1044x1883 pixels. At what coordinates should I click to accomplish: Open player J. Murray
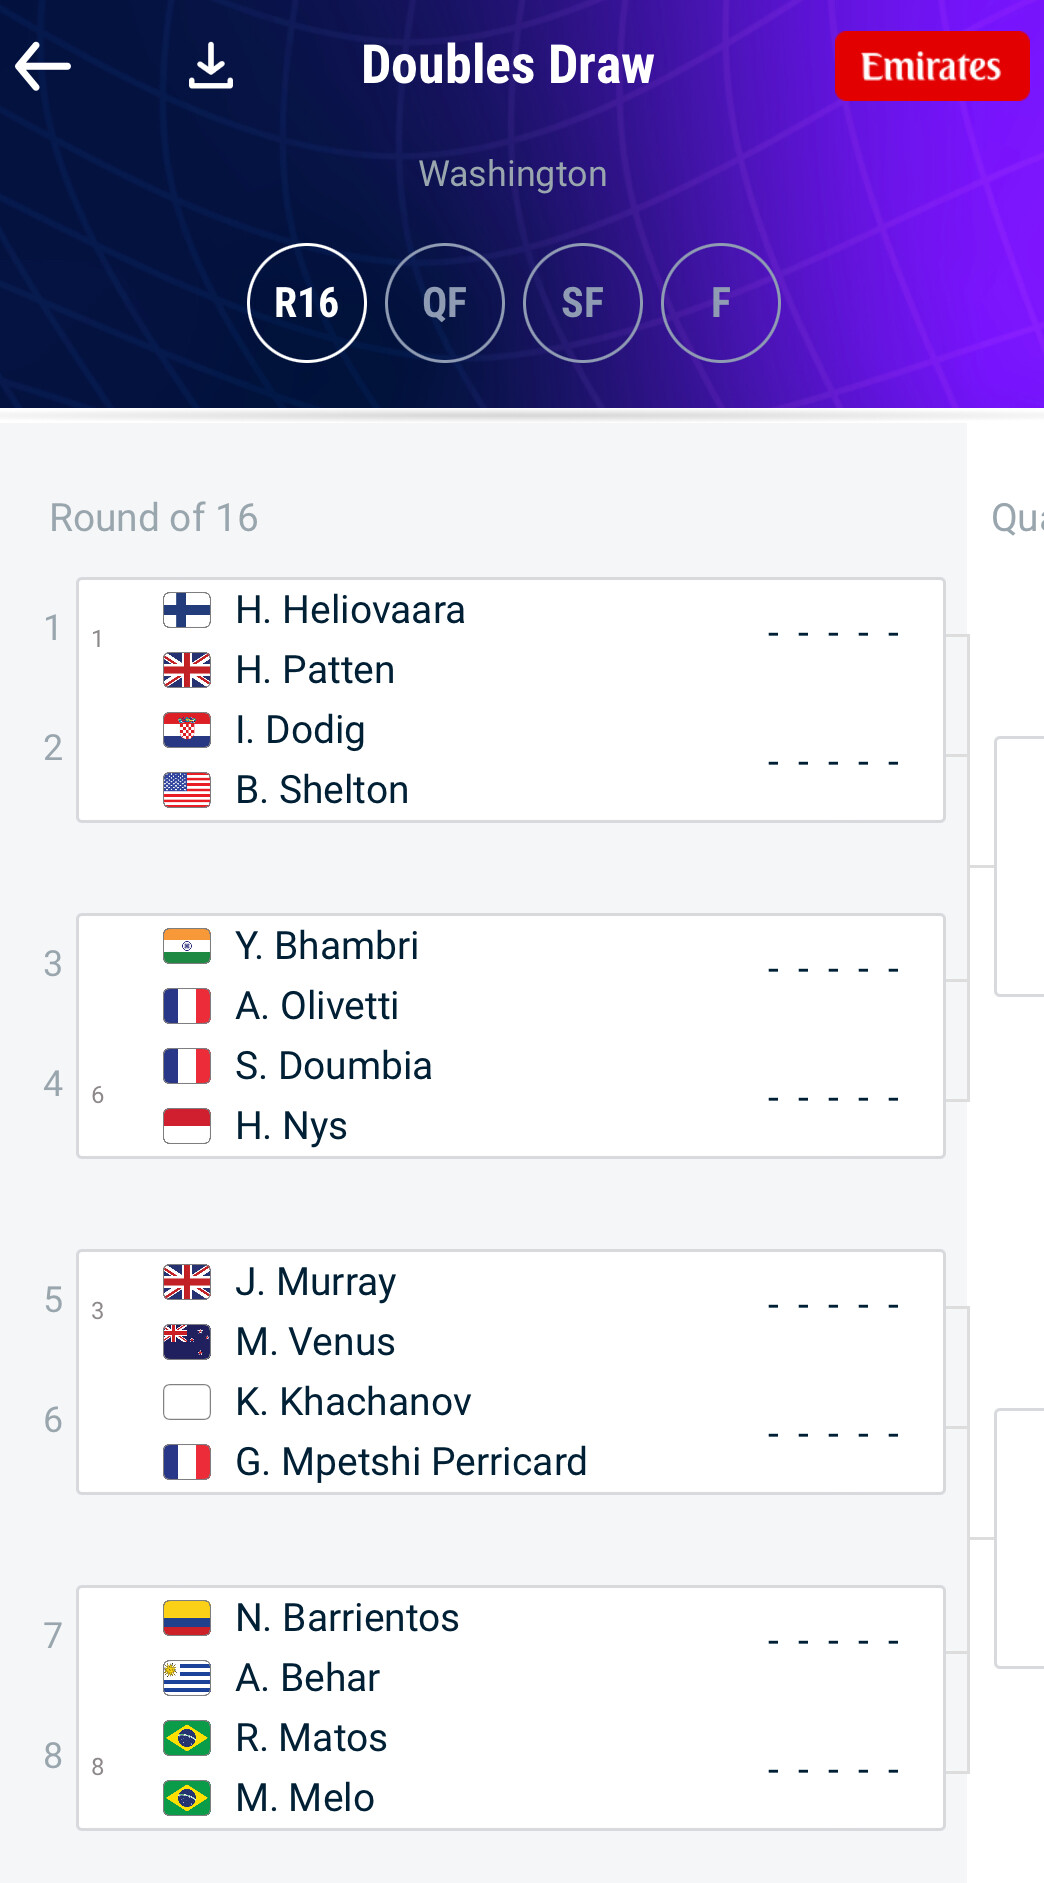tap(316, 1282)
